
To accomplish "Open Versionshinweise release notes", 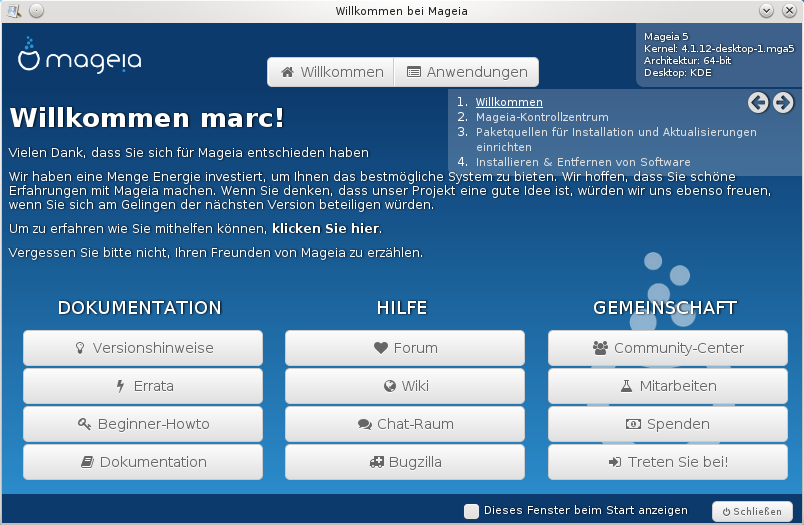I will [x=143, y=348].
